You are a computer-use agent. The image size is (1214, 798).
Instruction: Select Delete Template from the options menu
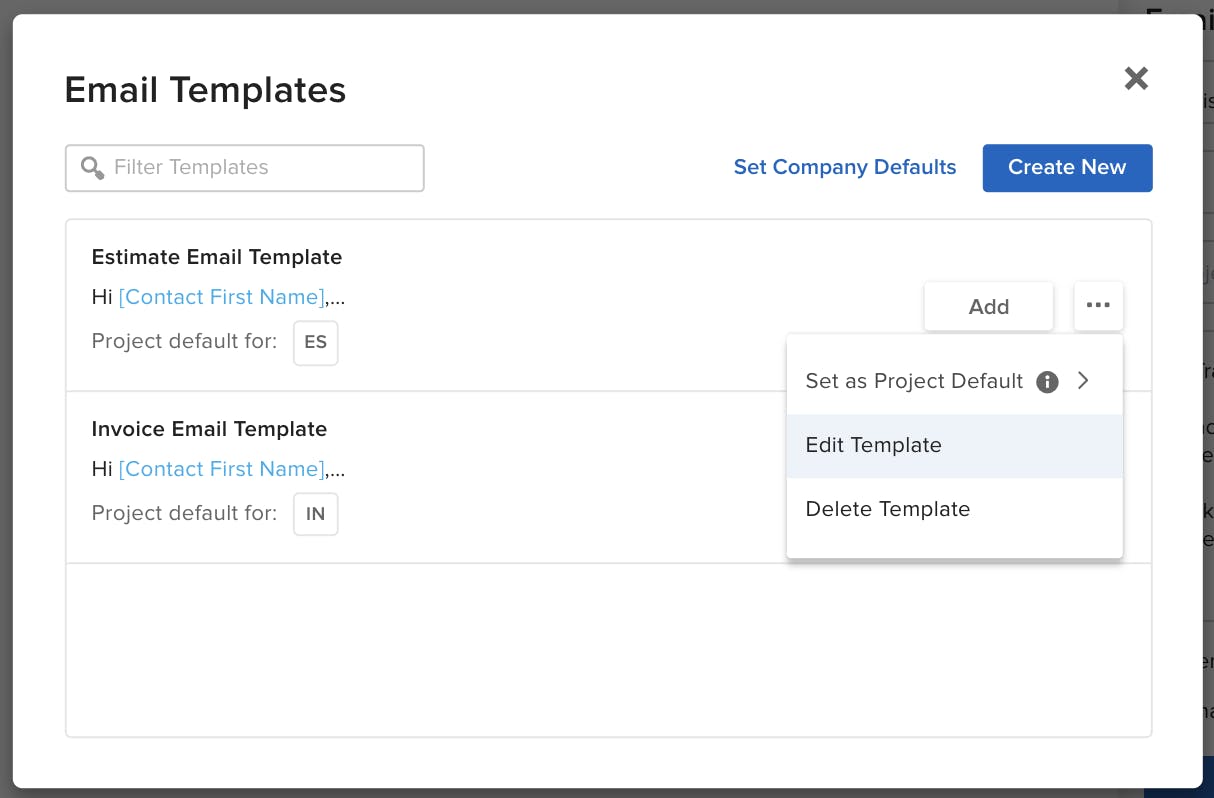click(887, 509)
